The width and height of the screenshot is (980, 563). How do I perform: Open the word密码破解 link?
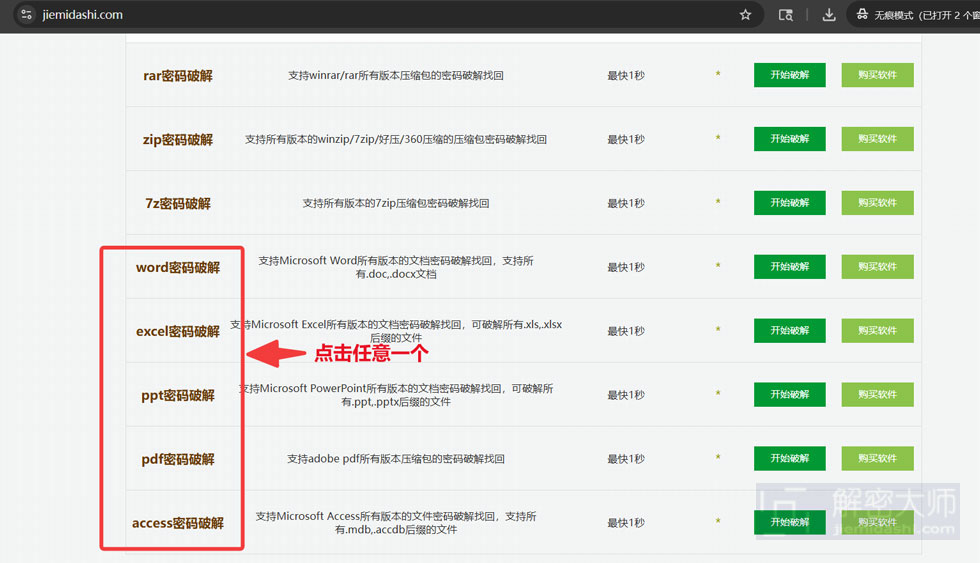[x=178, y=267]
